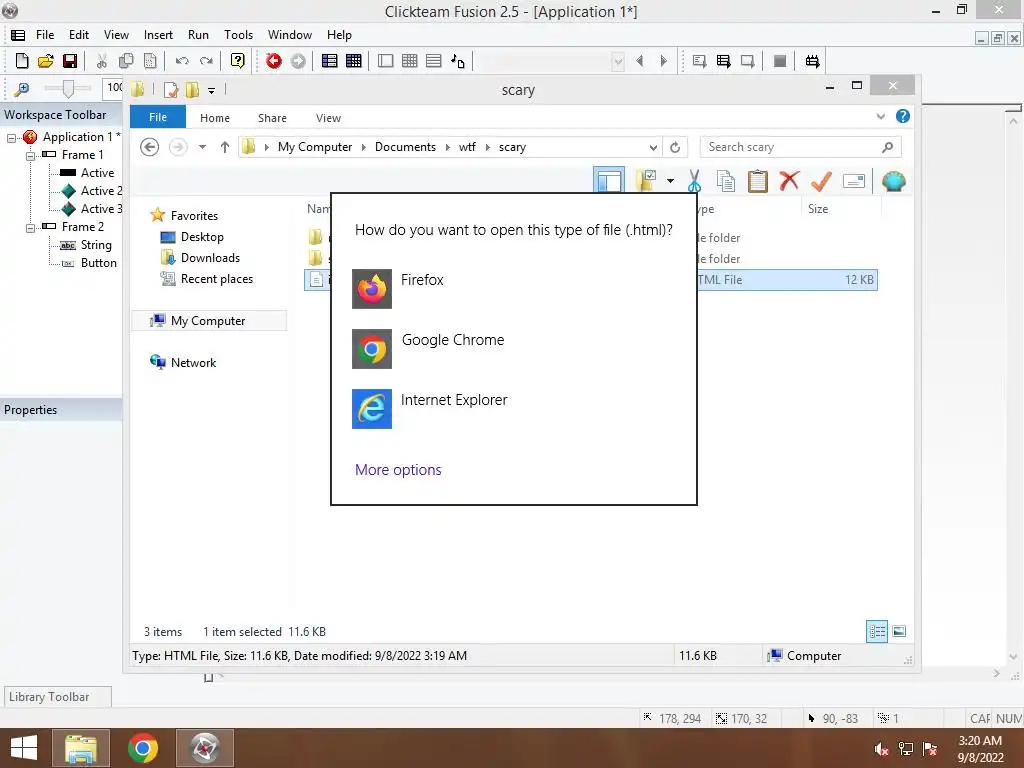The height and width of the screenshot is (768, 1024).
Task: Click the muted volume tray icon
Action: [881, 749]
